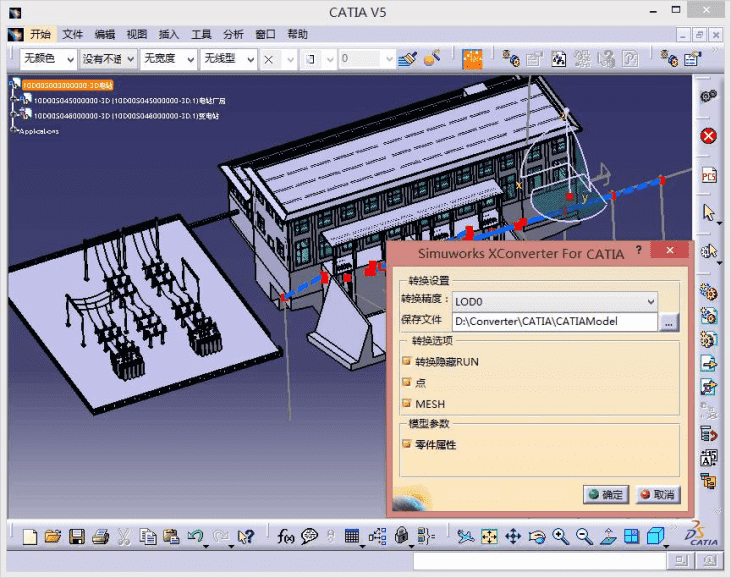Click the Painter brush icon
The image size is (731, 578).
click(x=407, y=59)
